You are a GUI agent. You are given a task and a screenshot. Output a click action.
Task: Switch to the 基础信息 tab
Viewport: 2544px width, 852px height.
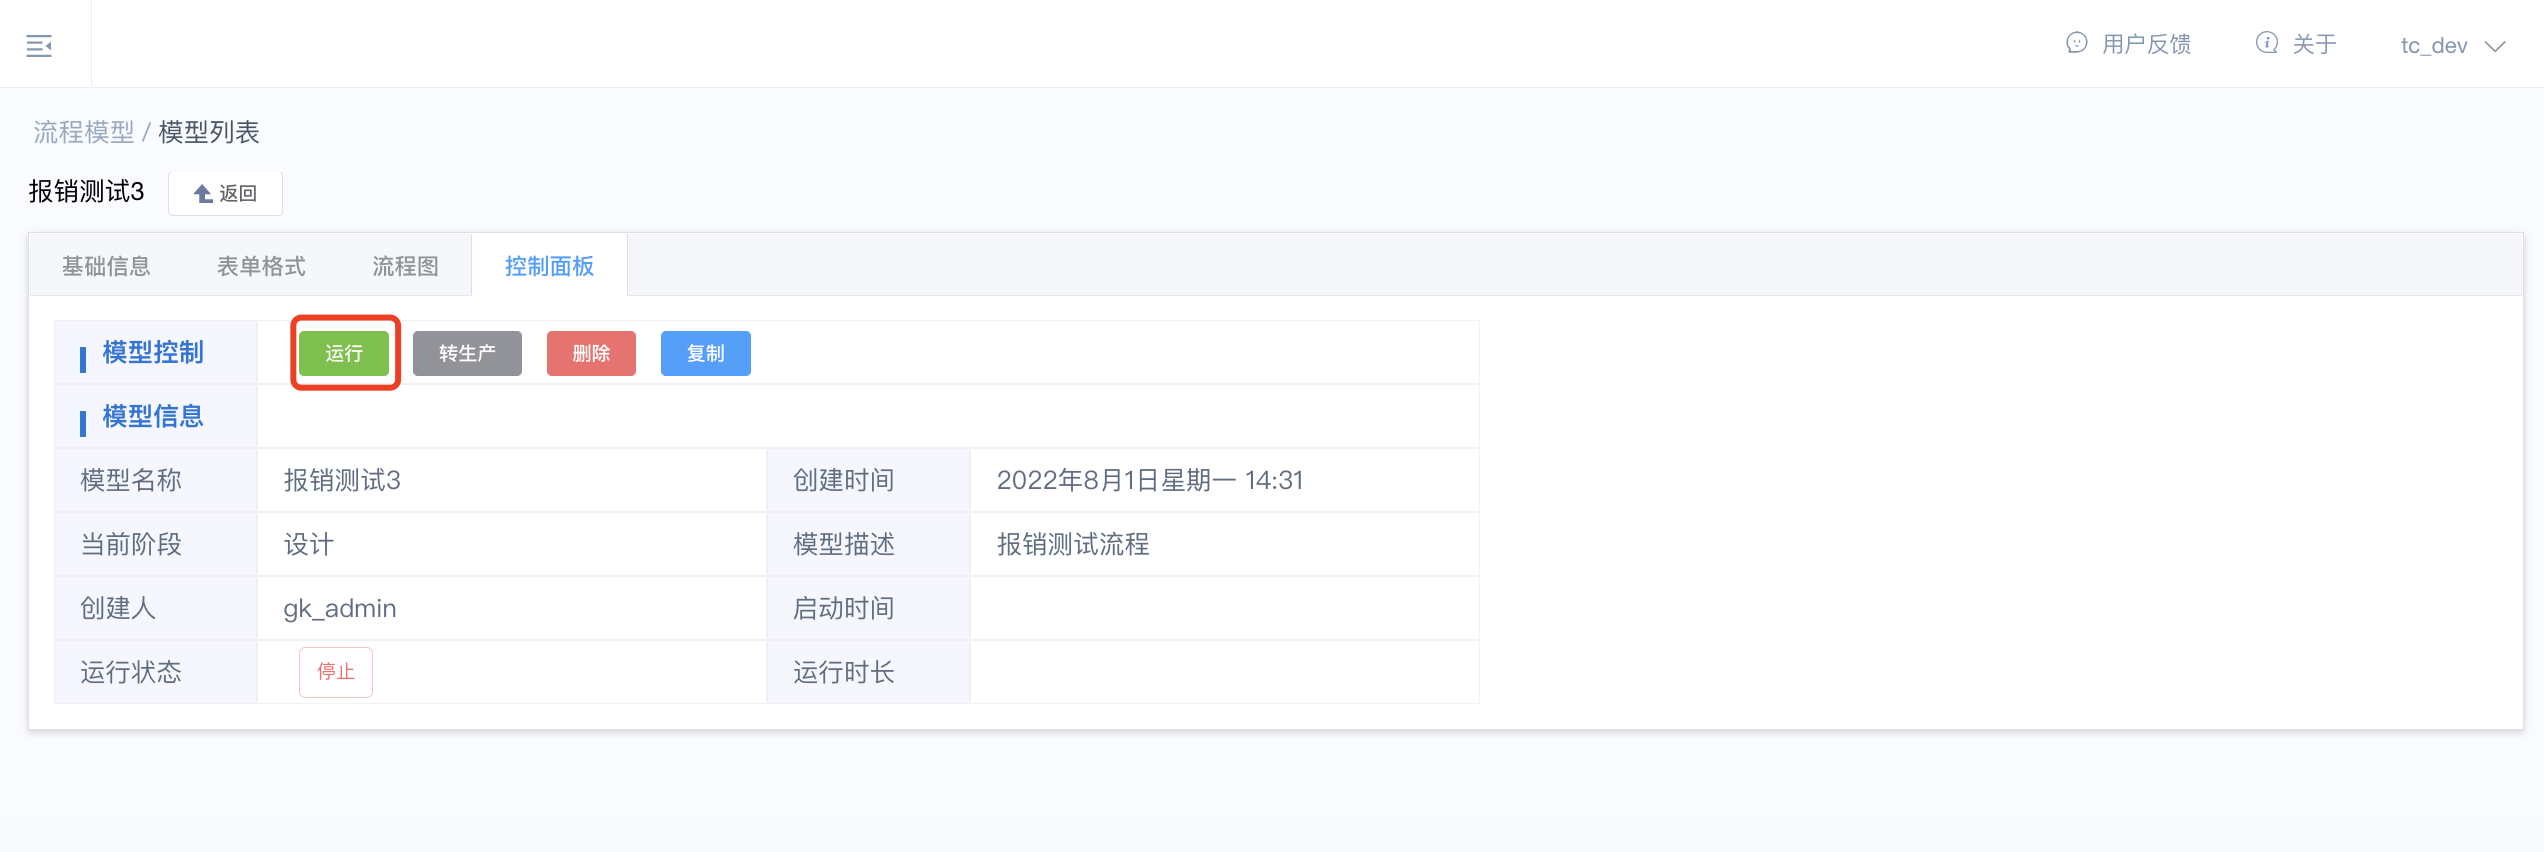click(x=106, y=266)
